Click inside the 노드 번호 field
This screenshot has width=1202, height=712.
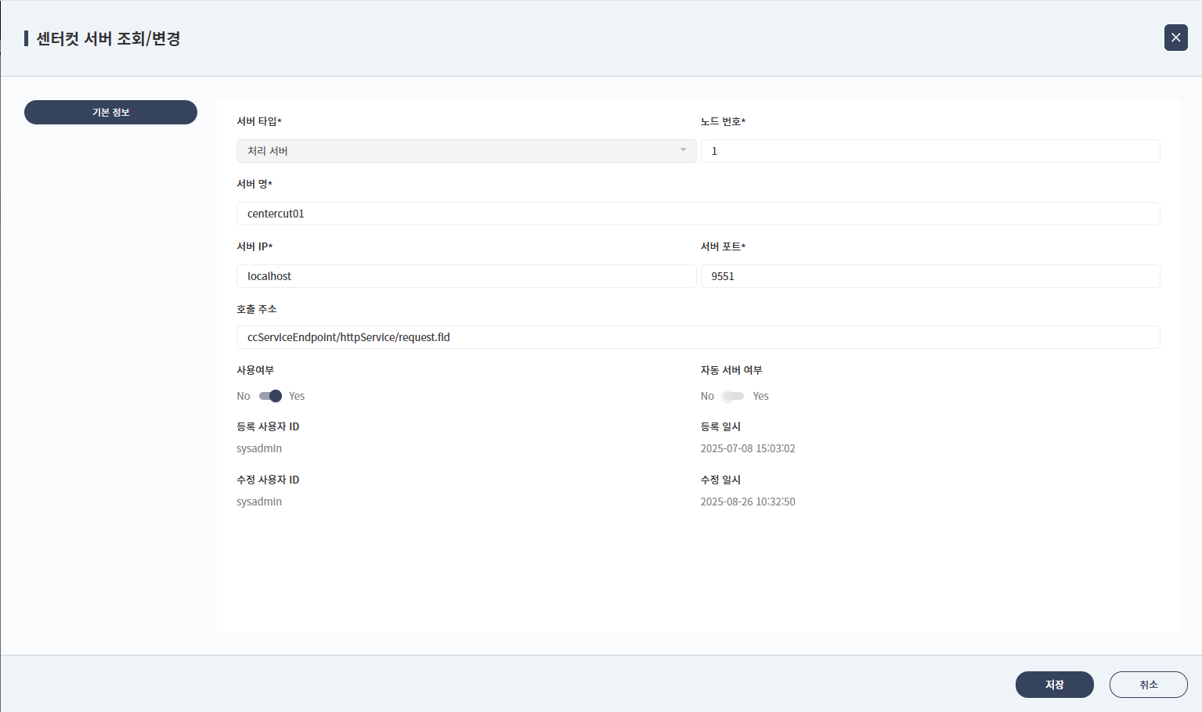click(x=931, y=150)
